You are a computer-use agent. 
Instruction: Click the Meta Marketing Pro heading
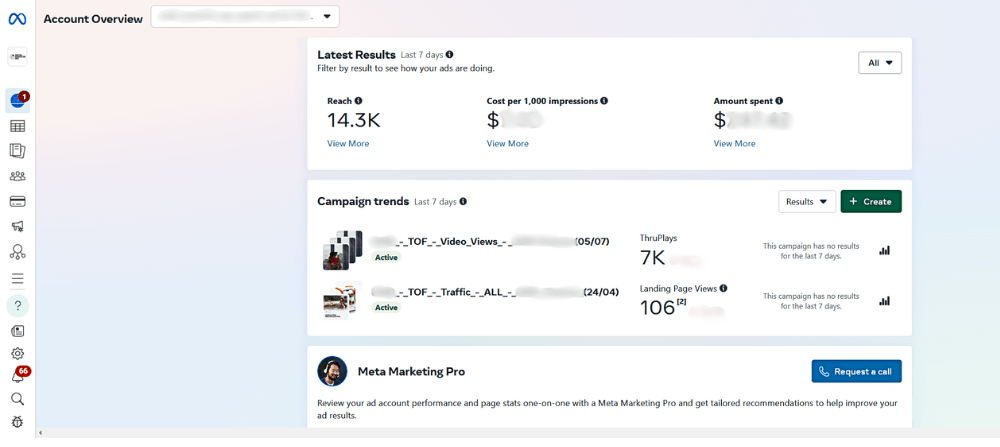[411, 371]
